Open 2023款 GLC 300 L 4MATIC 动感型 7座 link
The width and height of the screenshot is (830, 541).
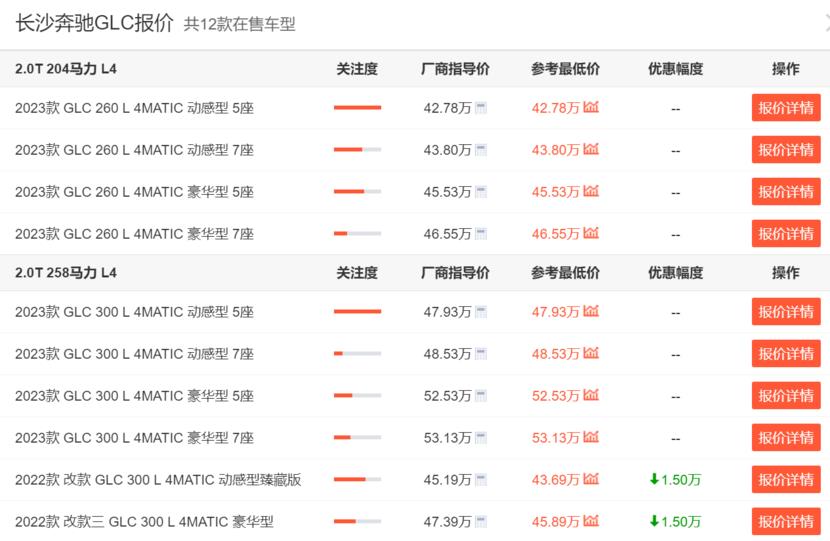click(134, 354)
